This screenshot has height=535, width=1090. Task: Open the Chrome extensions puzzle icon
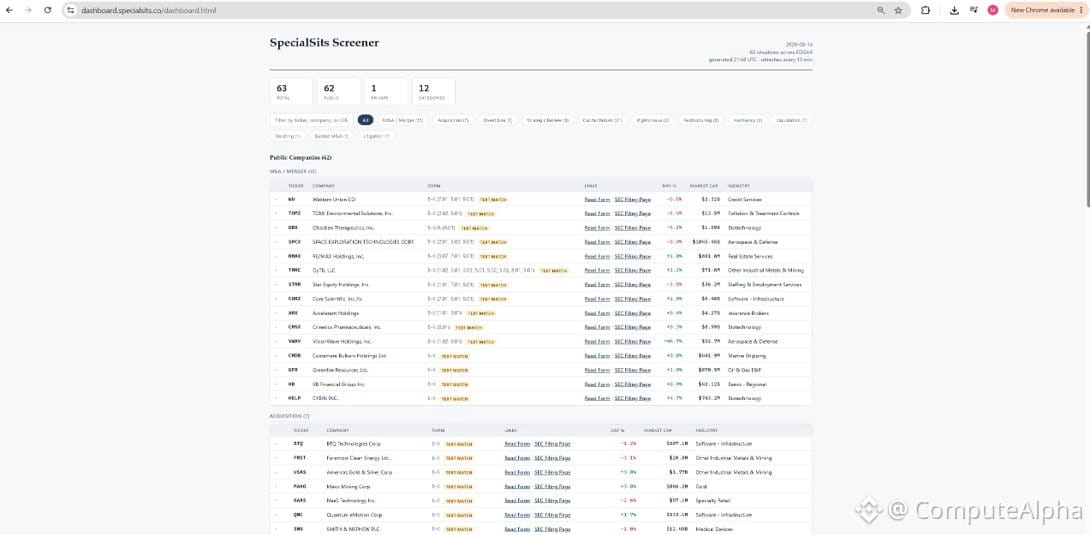pyautogui.click(x=925, y=10)
